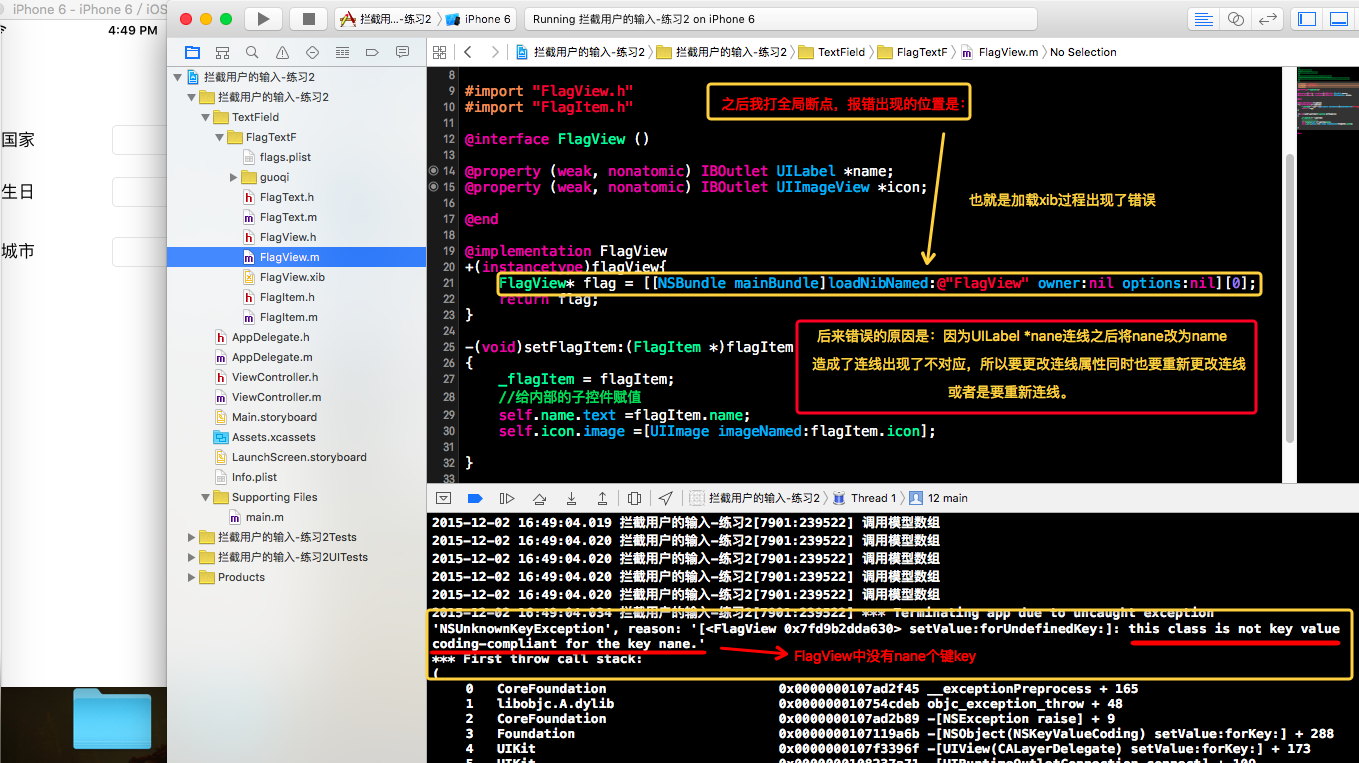Screen dimensions: 1359x763
Task: Click No Selection in the jump bar
Action: (1083, 52)
